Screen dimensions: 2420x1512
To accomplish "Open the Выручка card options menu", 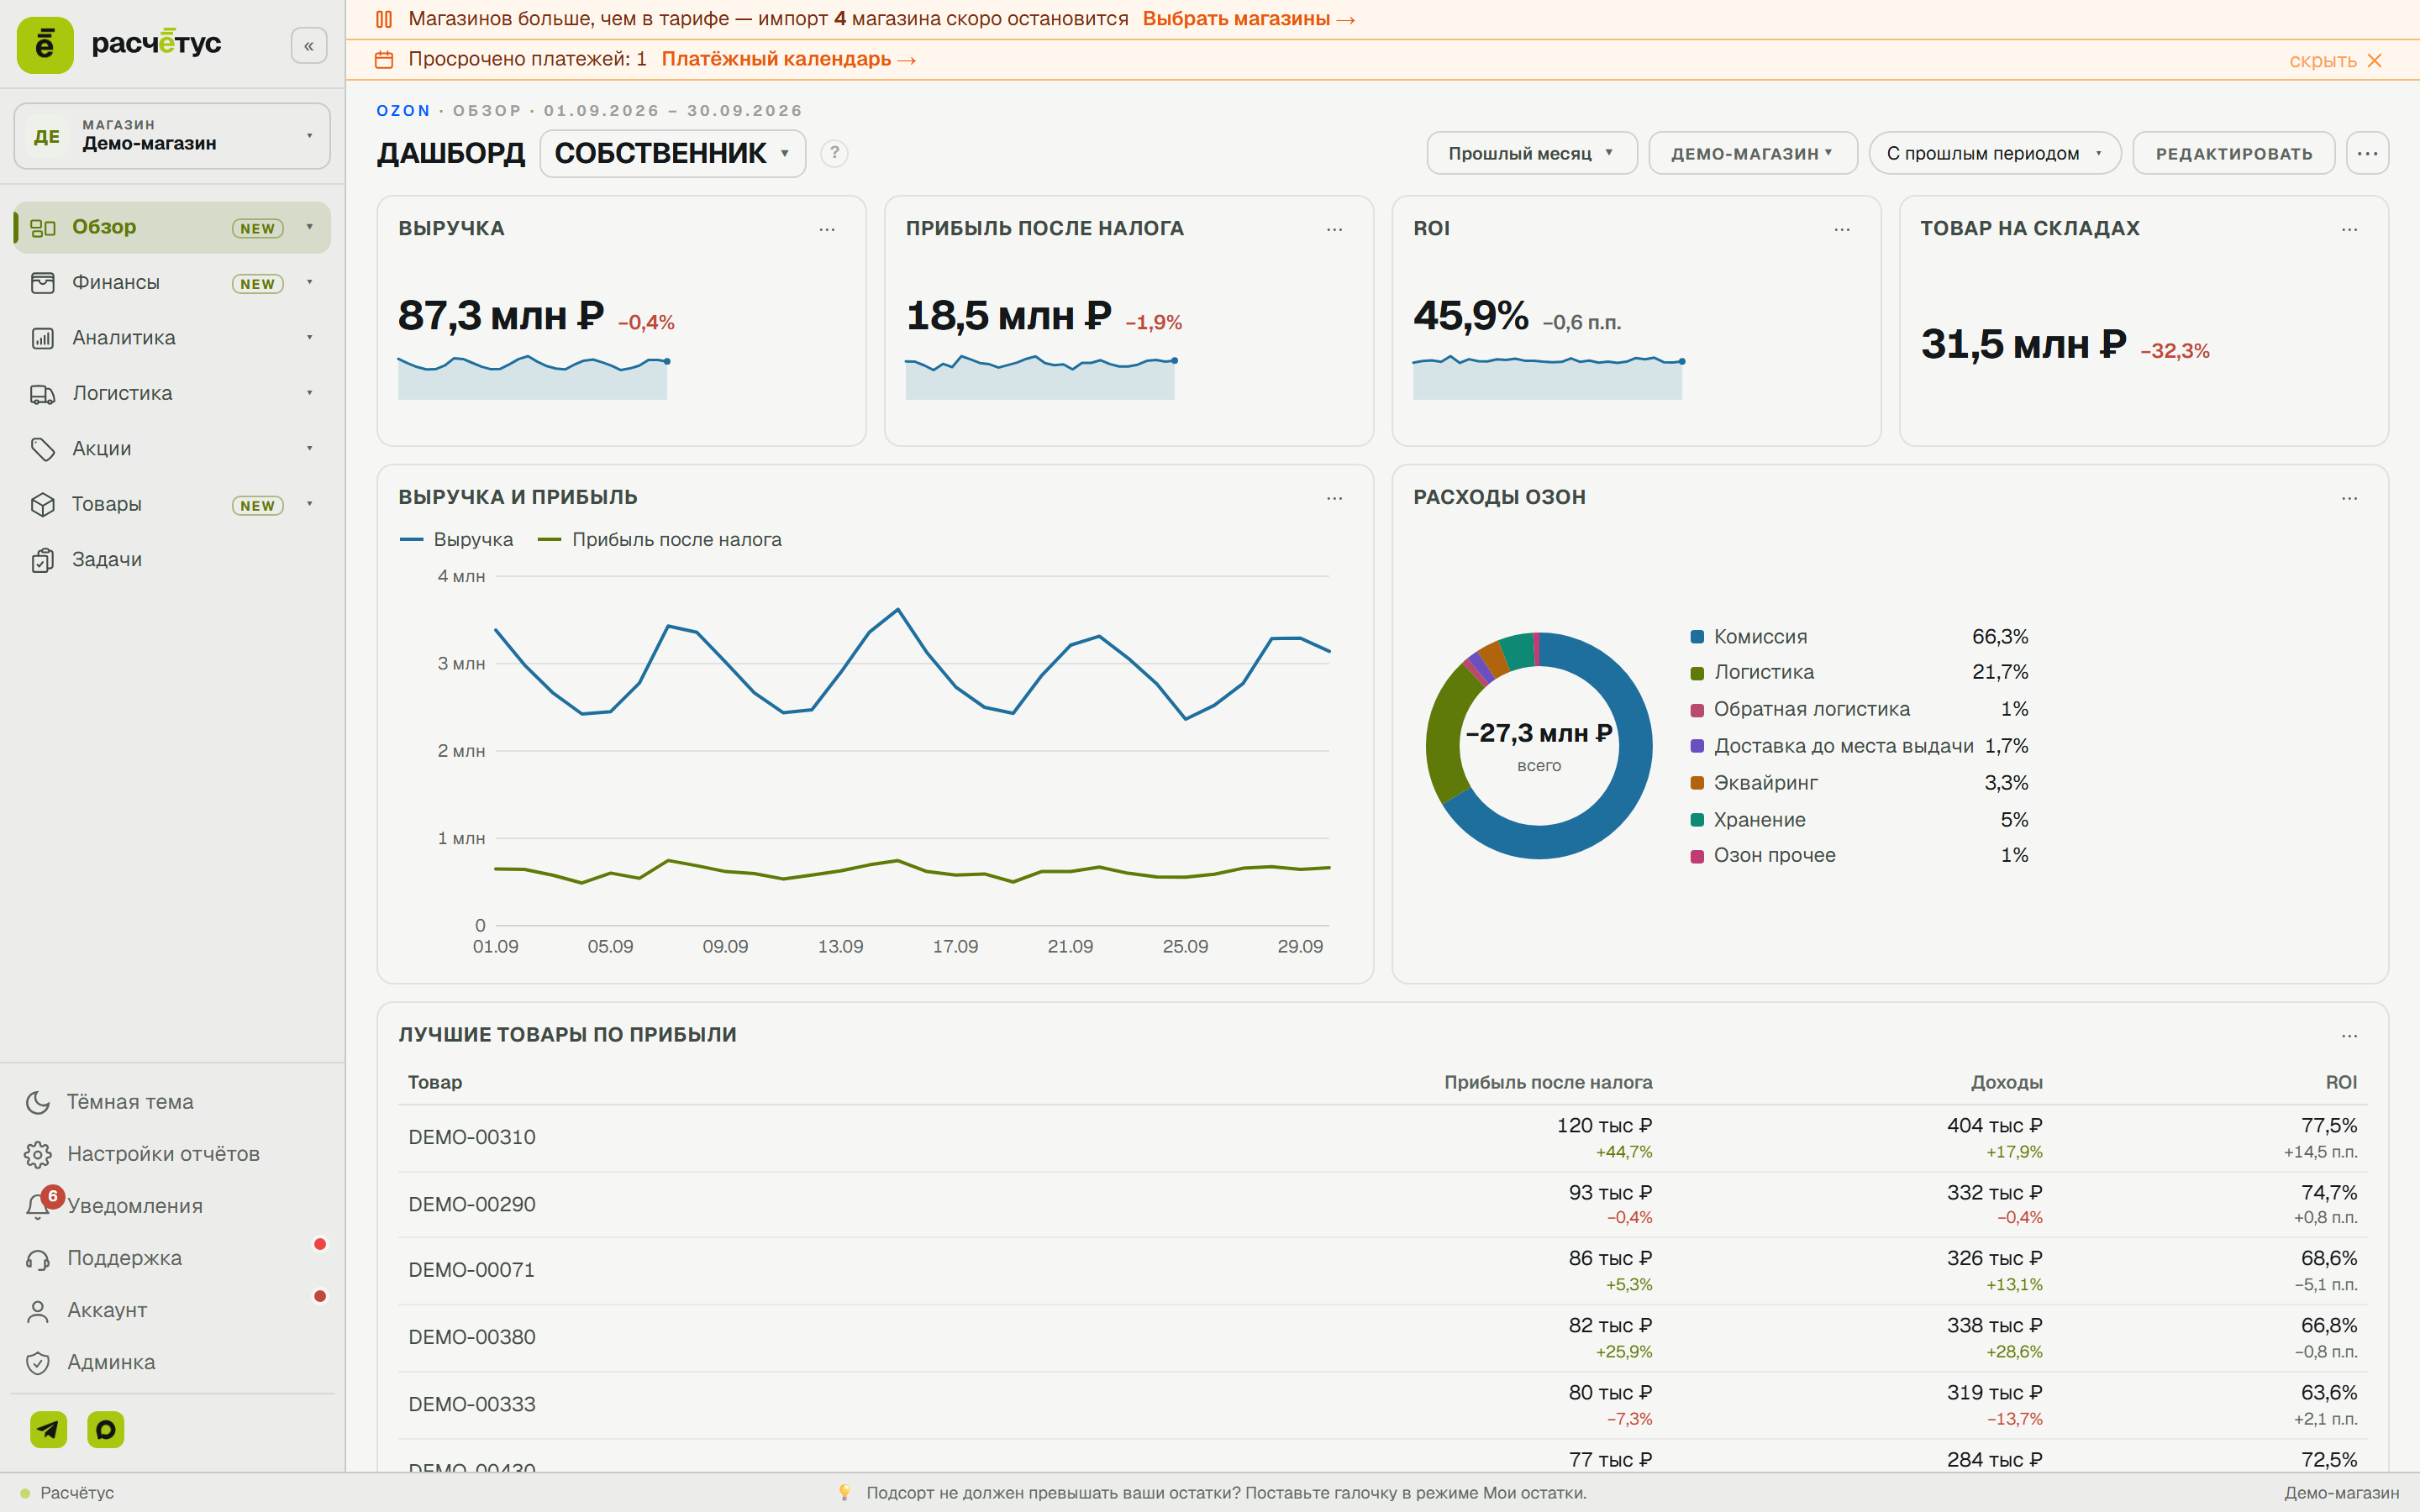I will point(827,229).
